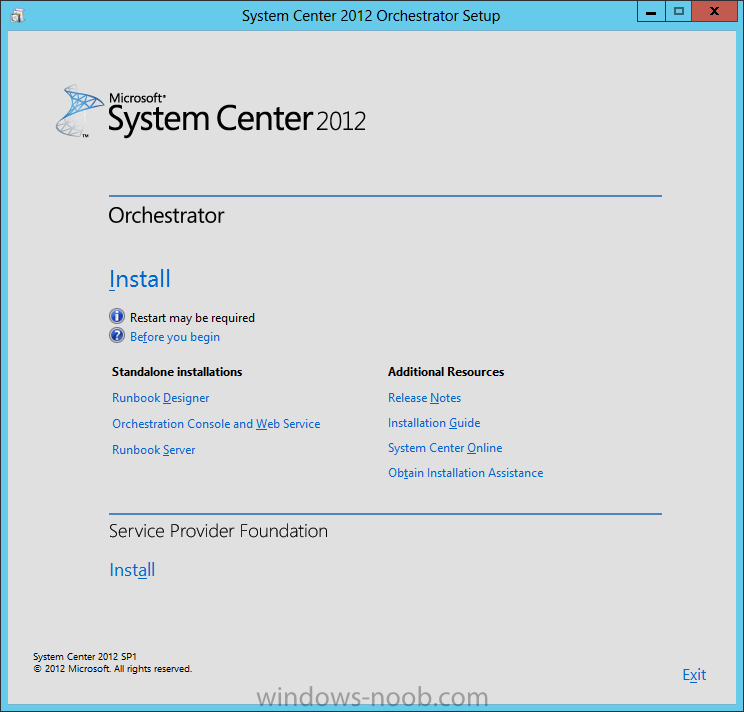
Task: Click the Additional Resources heading
Action: 446,372
